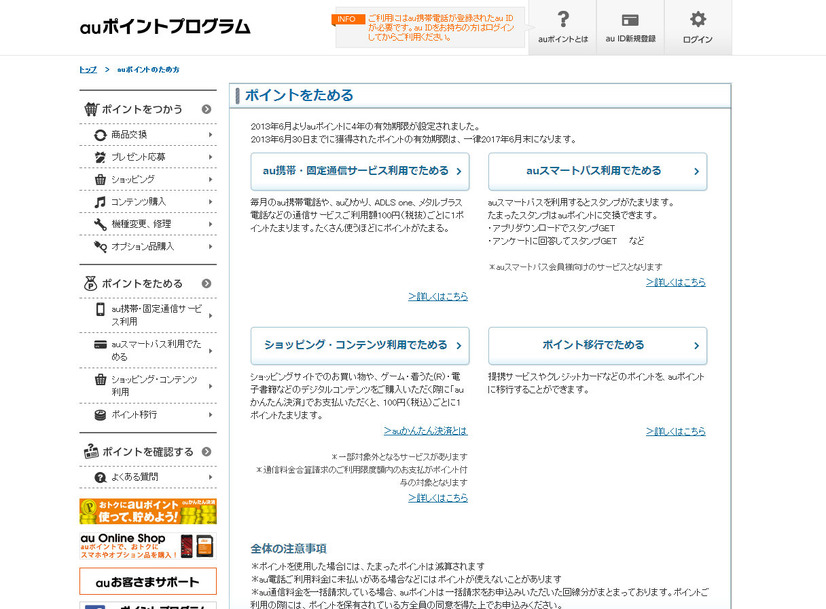The width and height of the screenshot is (826, 609).
Task: Click the wrench icon beside 機種変更、修理
Action: click(100, 224)
